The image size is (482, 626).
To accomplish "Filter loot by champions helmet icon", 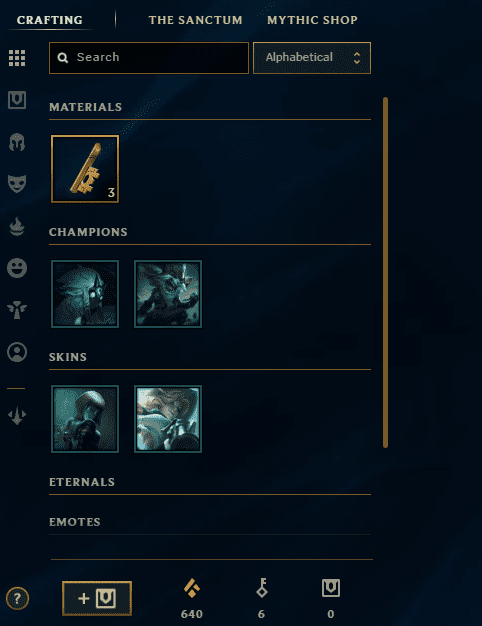I will coord(17,142).
